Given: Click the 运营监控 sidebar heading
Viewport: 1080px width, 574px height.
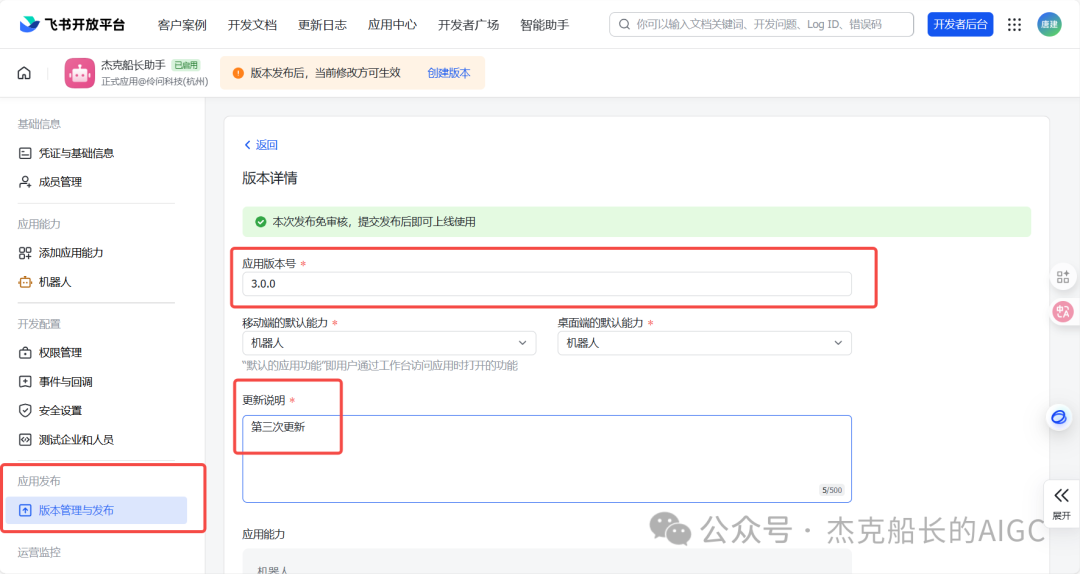Looking at the screenshot, I should point(39,552).
